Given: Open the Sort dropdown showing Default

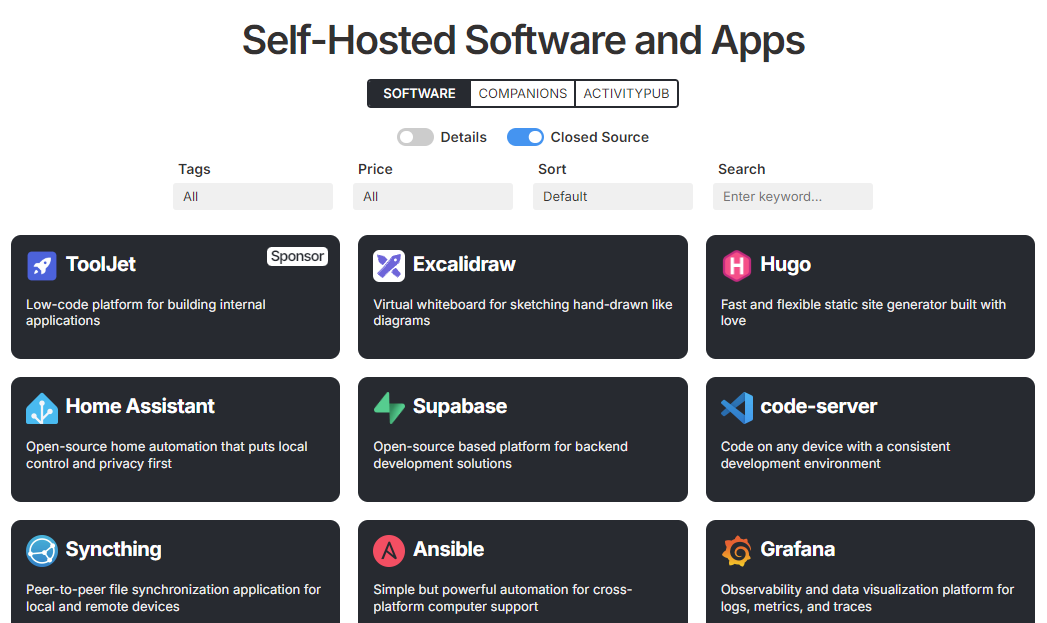Looking at the screenshot, I should pyautogui.click(x=612, y=196).
